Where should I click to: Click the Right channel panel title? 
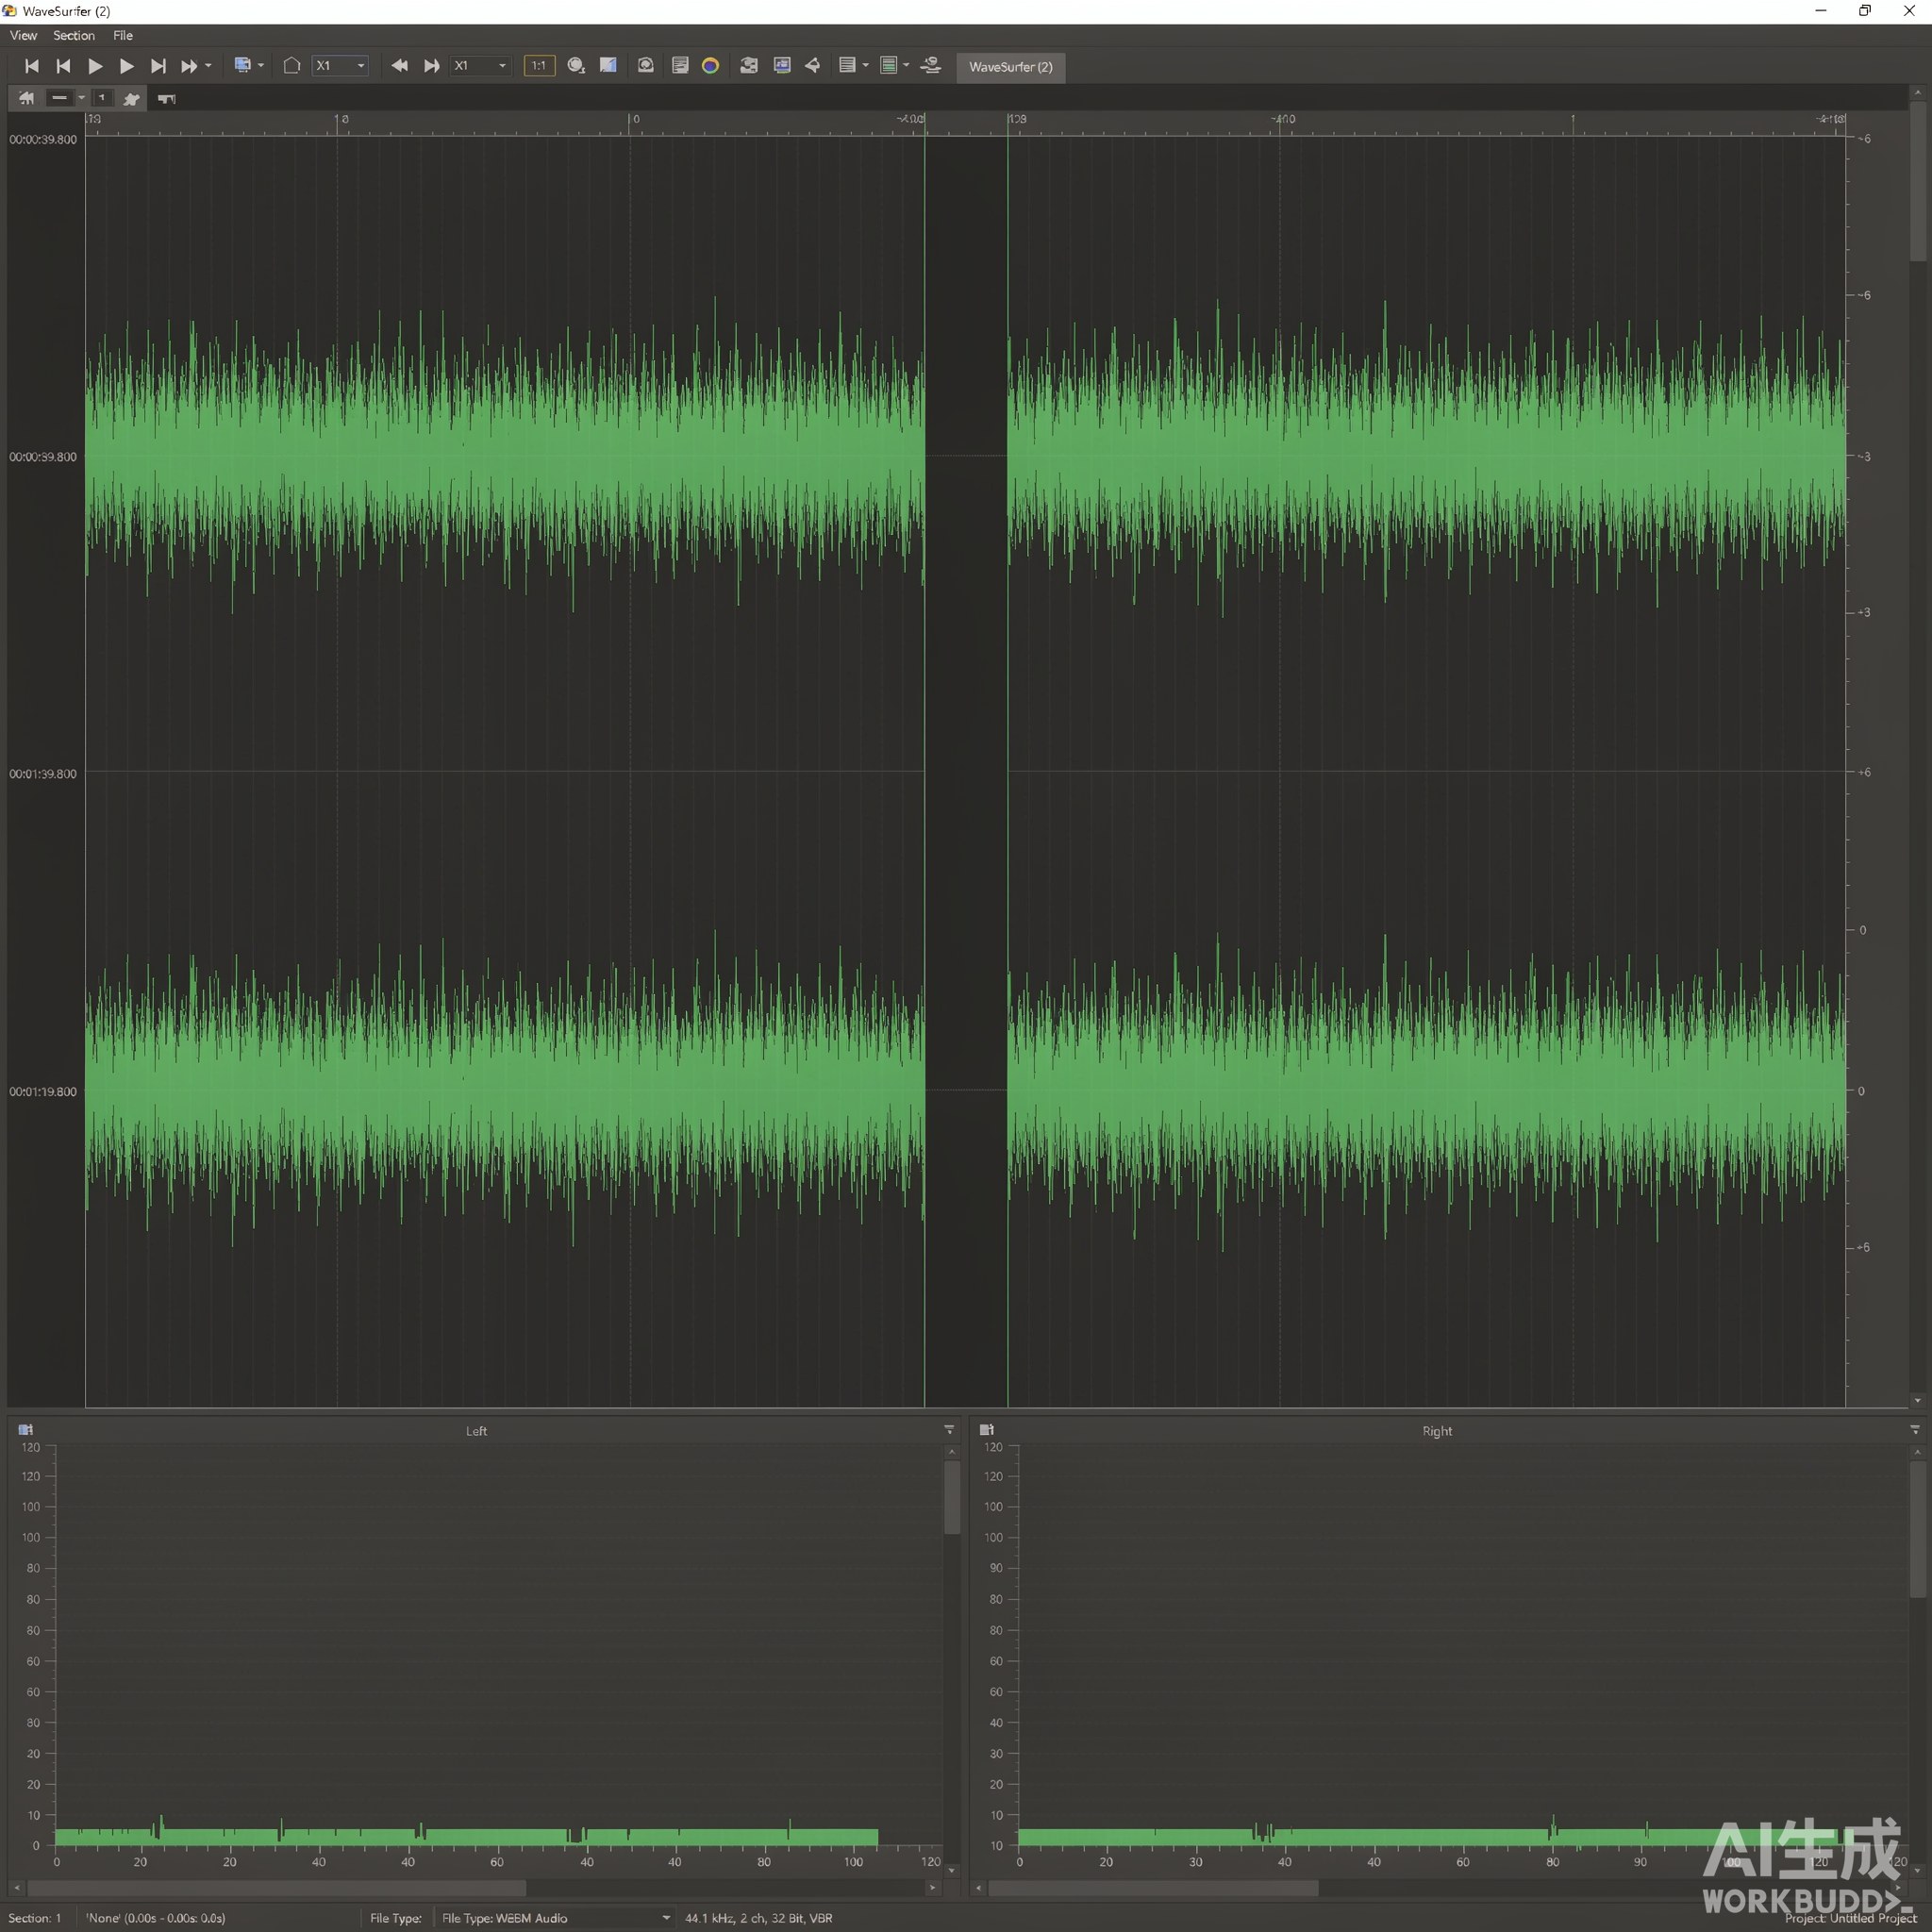1437,1431
